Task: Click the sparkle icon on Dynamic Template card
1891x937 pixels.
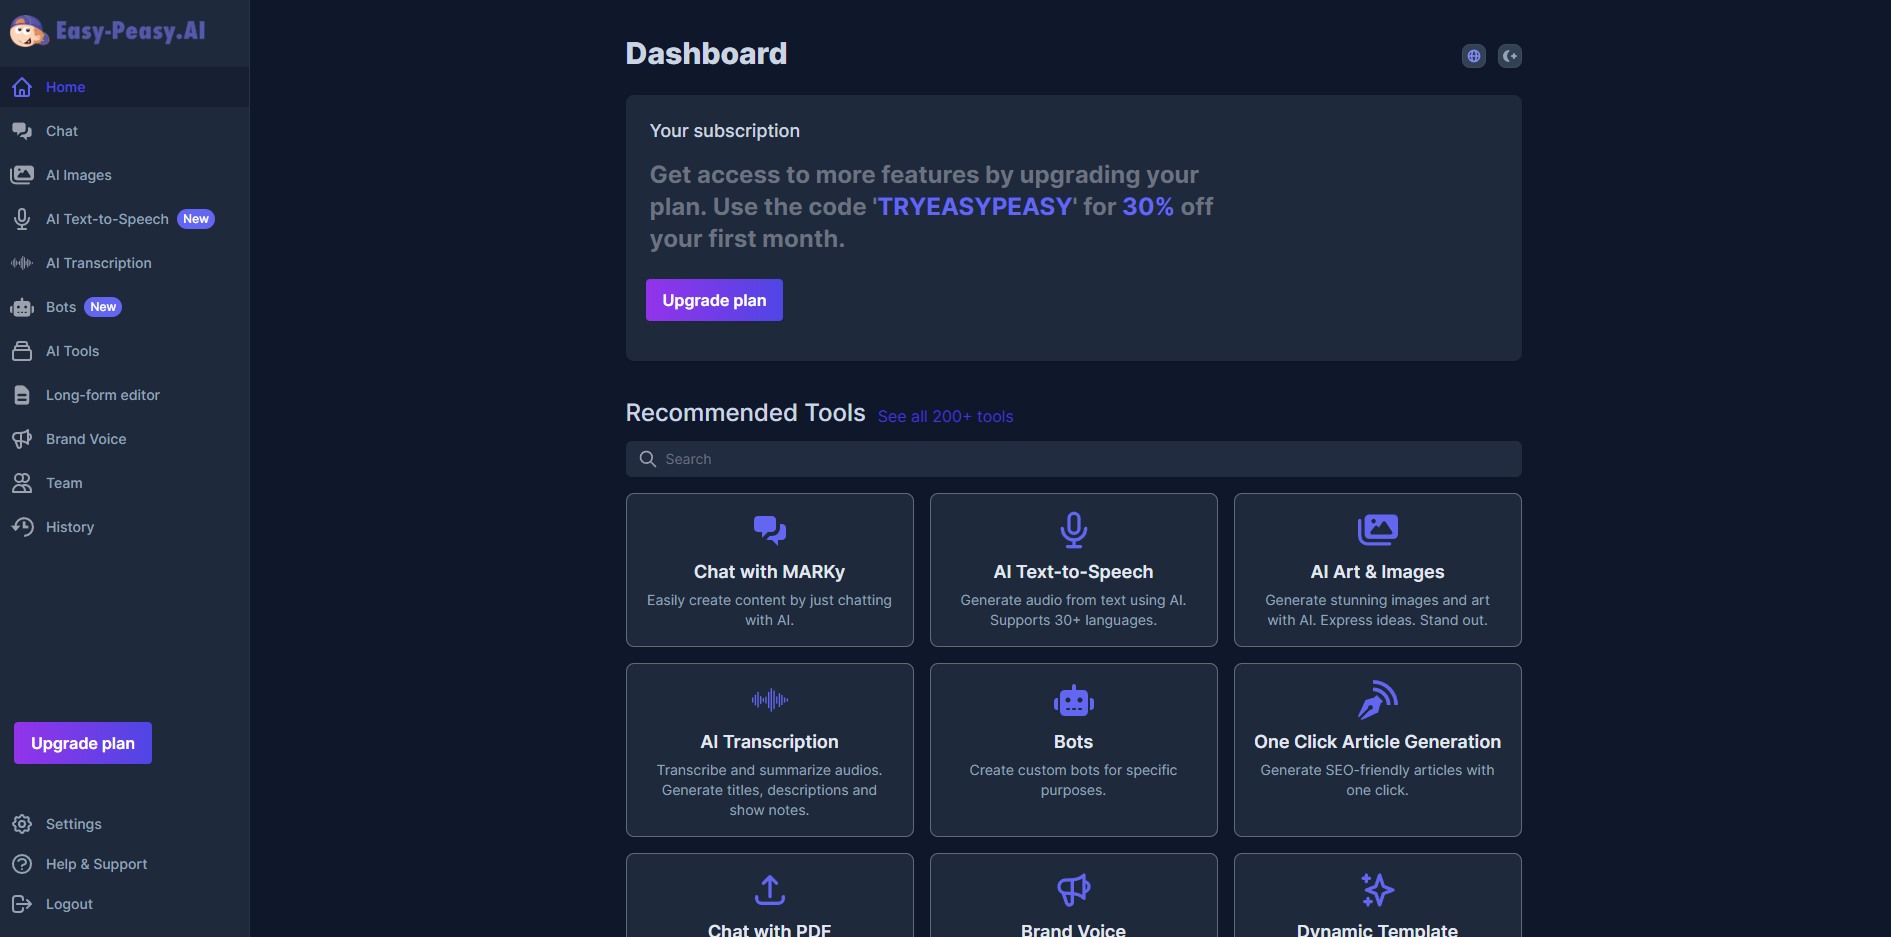Action: coord(1378,889)
